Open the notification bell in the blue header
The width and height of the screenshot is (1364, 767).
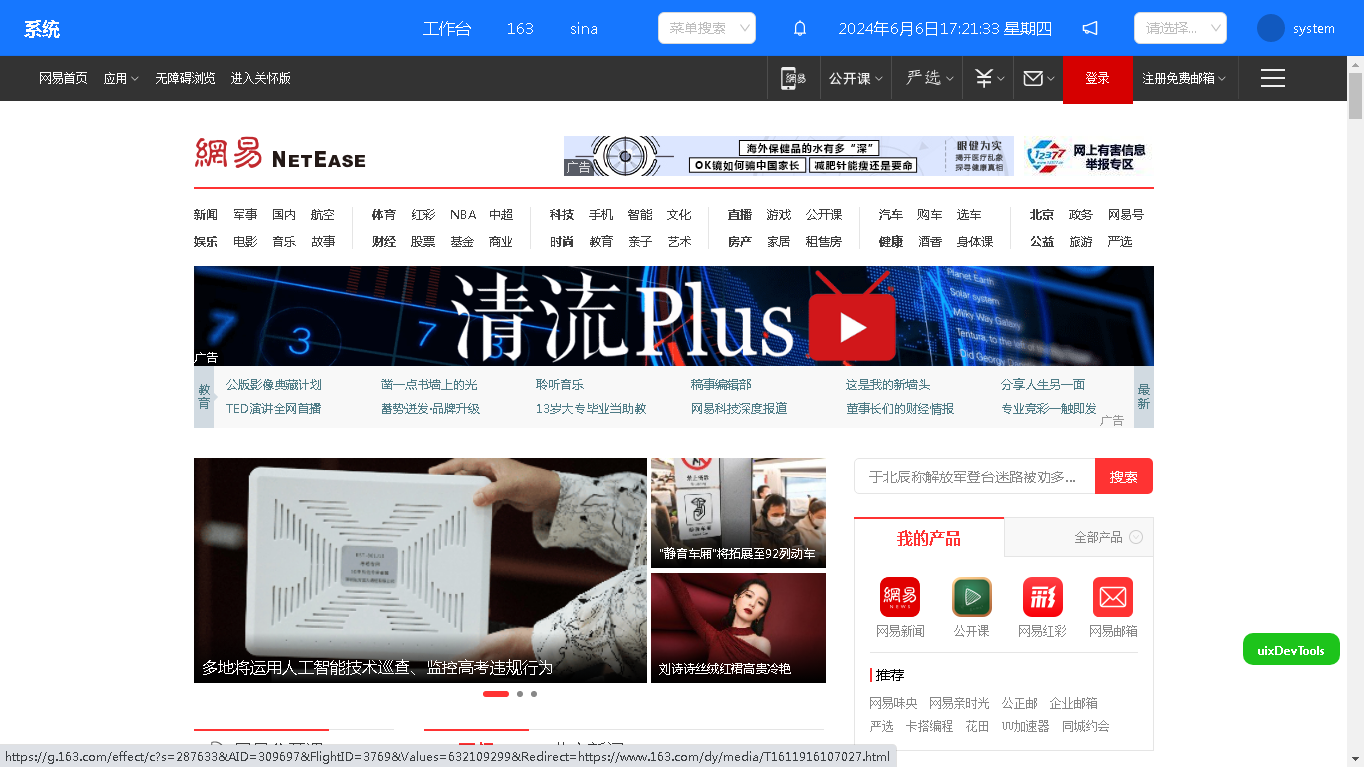(x=800, y=28)
